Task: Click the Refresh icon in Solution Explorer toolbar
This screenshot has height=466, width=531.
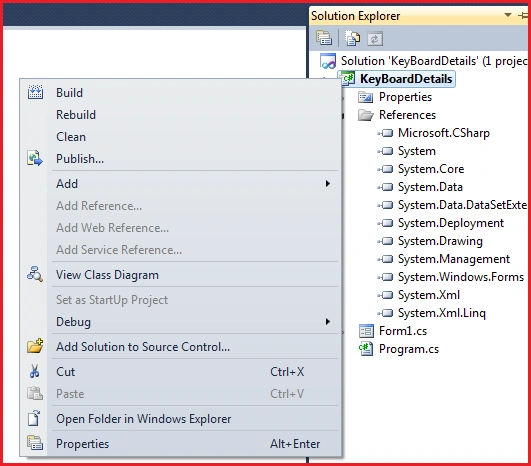Action: click(375, 39)
